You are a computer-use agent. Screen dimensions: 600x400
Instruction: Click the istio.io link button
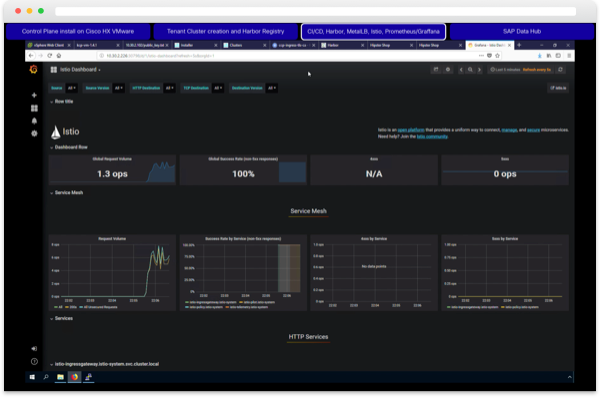tap(558, 88)
